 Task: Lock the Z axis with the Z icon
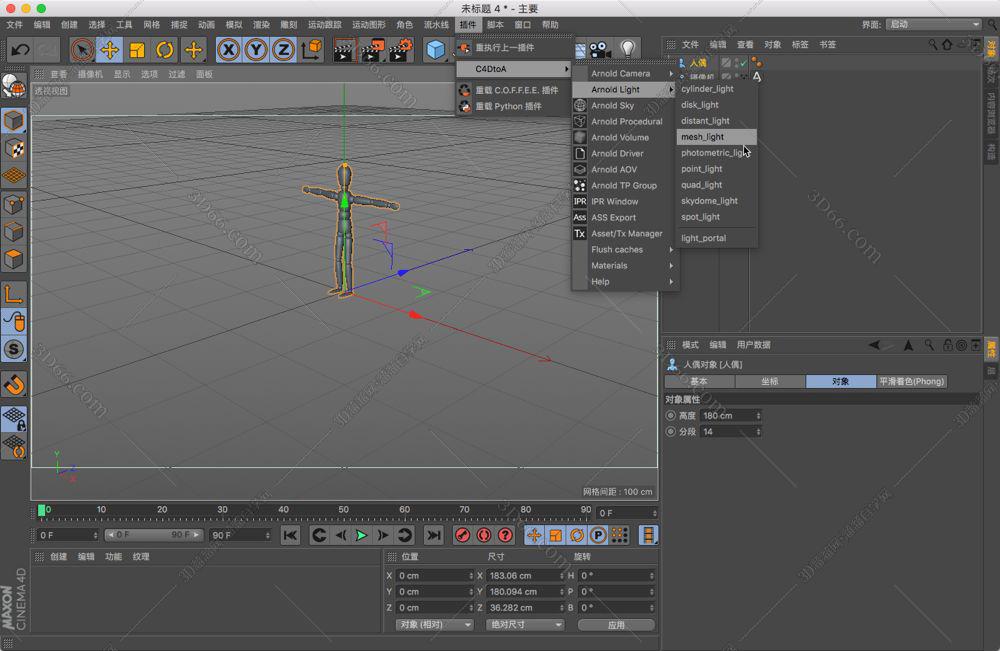click(283, 48)
